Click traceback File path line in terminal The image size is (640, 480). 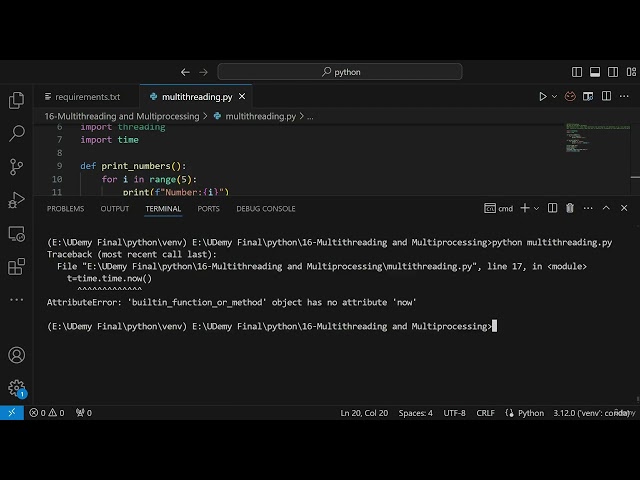point(322,267)
